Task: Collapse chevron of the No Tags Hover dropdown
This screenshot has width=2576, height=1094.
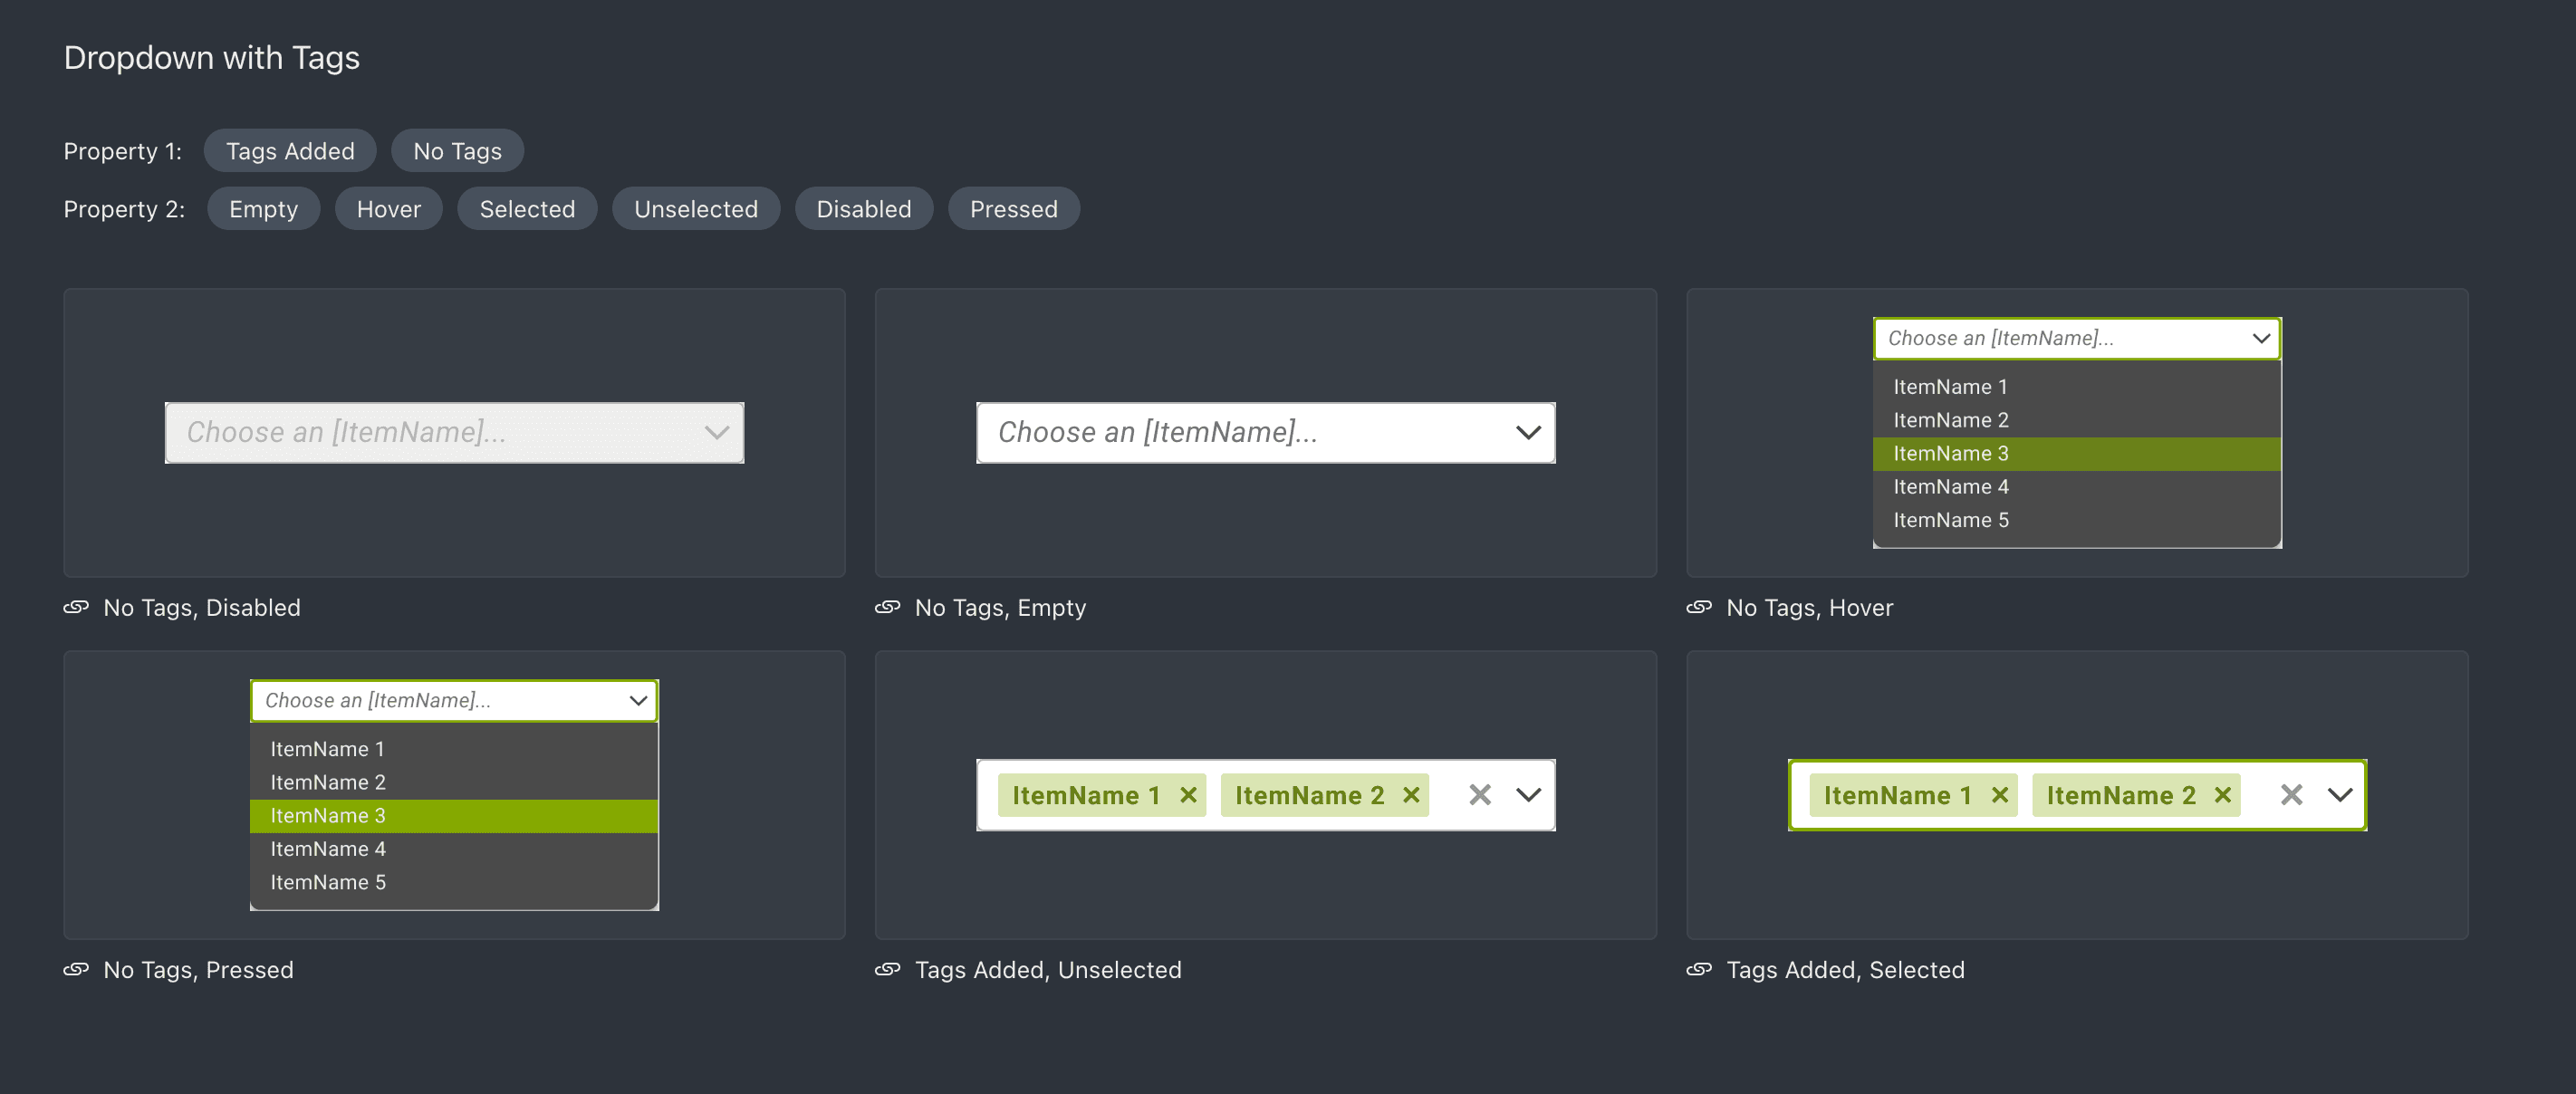Action: pyautogui.click(x=2261, y=339)
